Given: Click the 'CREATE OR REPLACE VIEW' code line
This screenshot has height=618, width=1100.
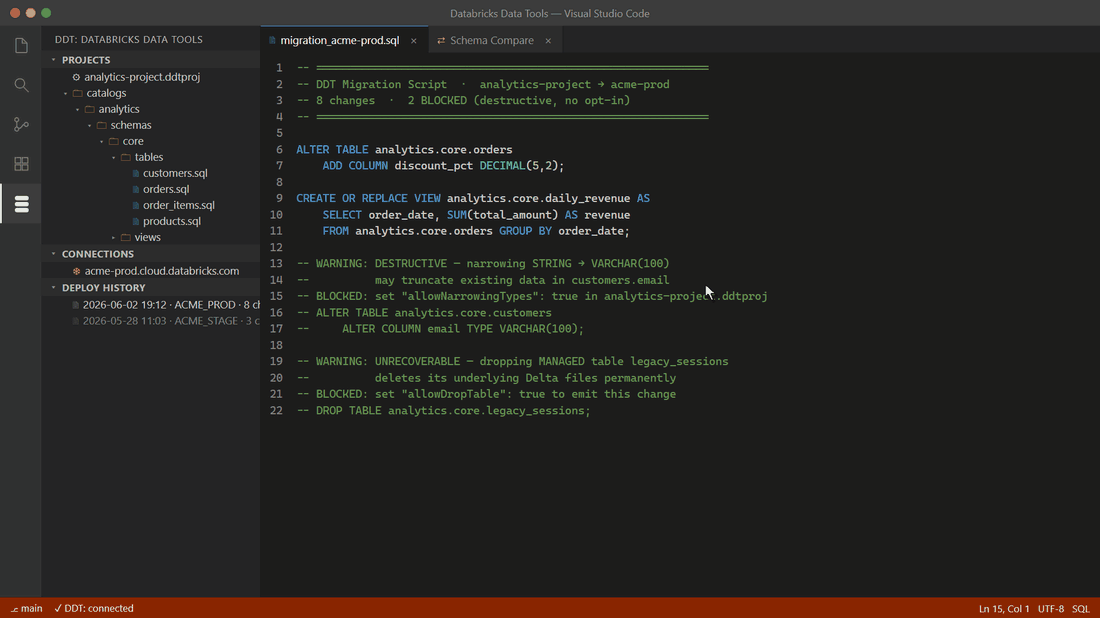Looking at the screenshot, I should [473, 199].
